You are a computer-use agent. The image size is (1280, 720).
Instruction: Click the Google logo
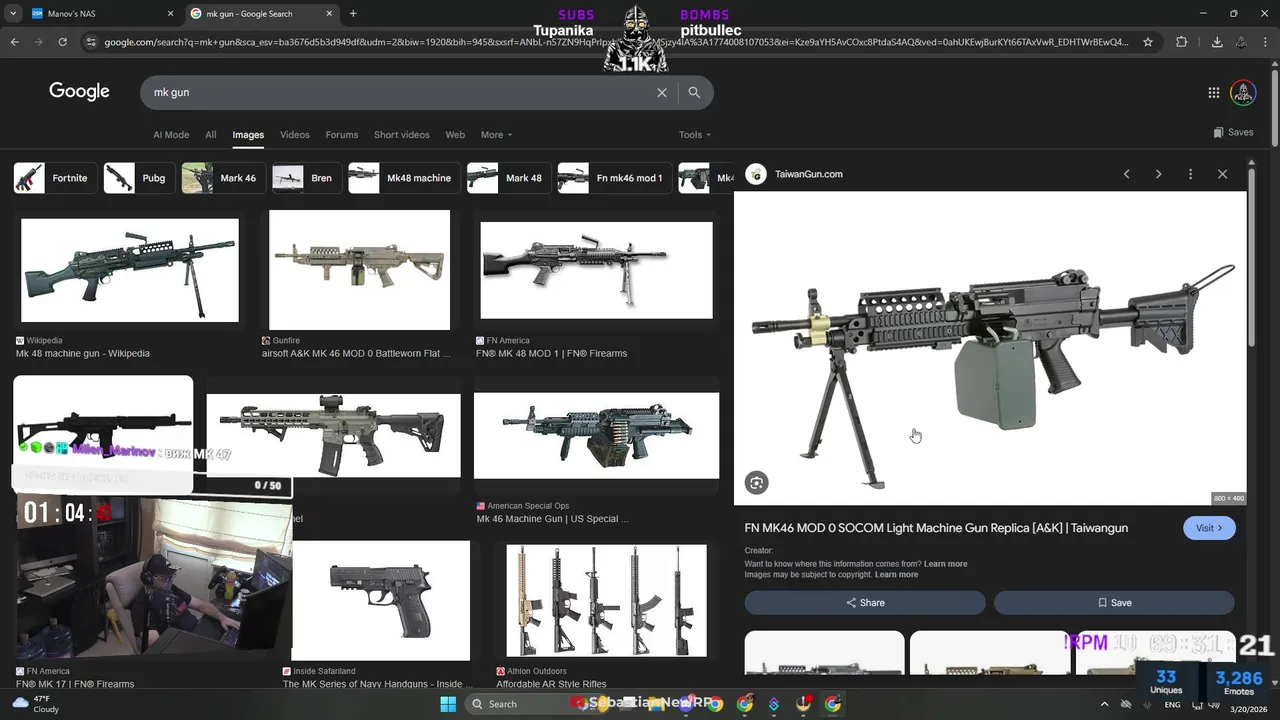(x=79, y=92)
